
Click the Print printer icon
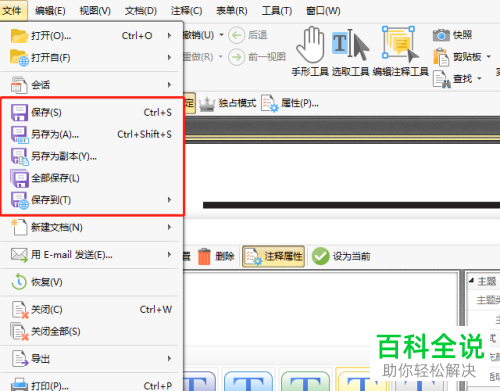19,385
